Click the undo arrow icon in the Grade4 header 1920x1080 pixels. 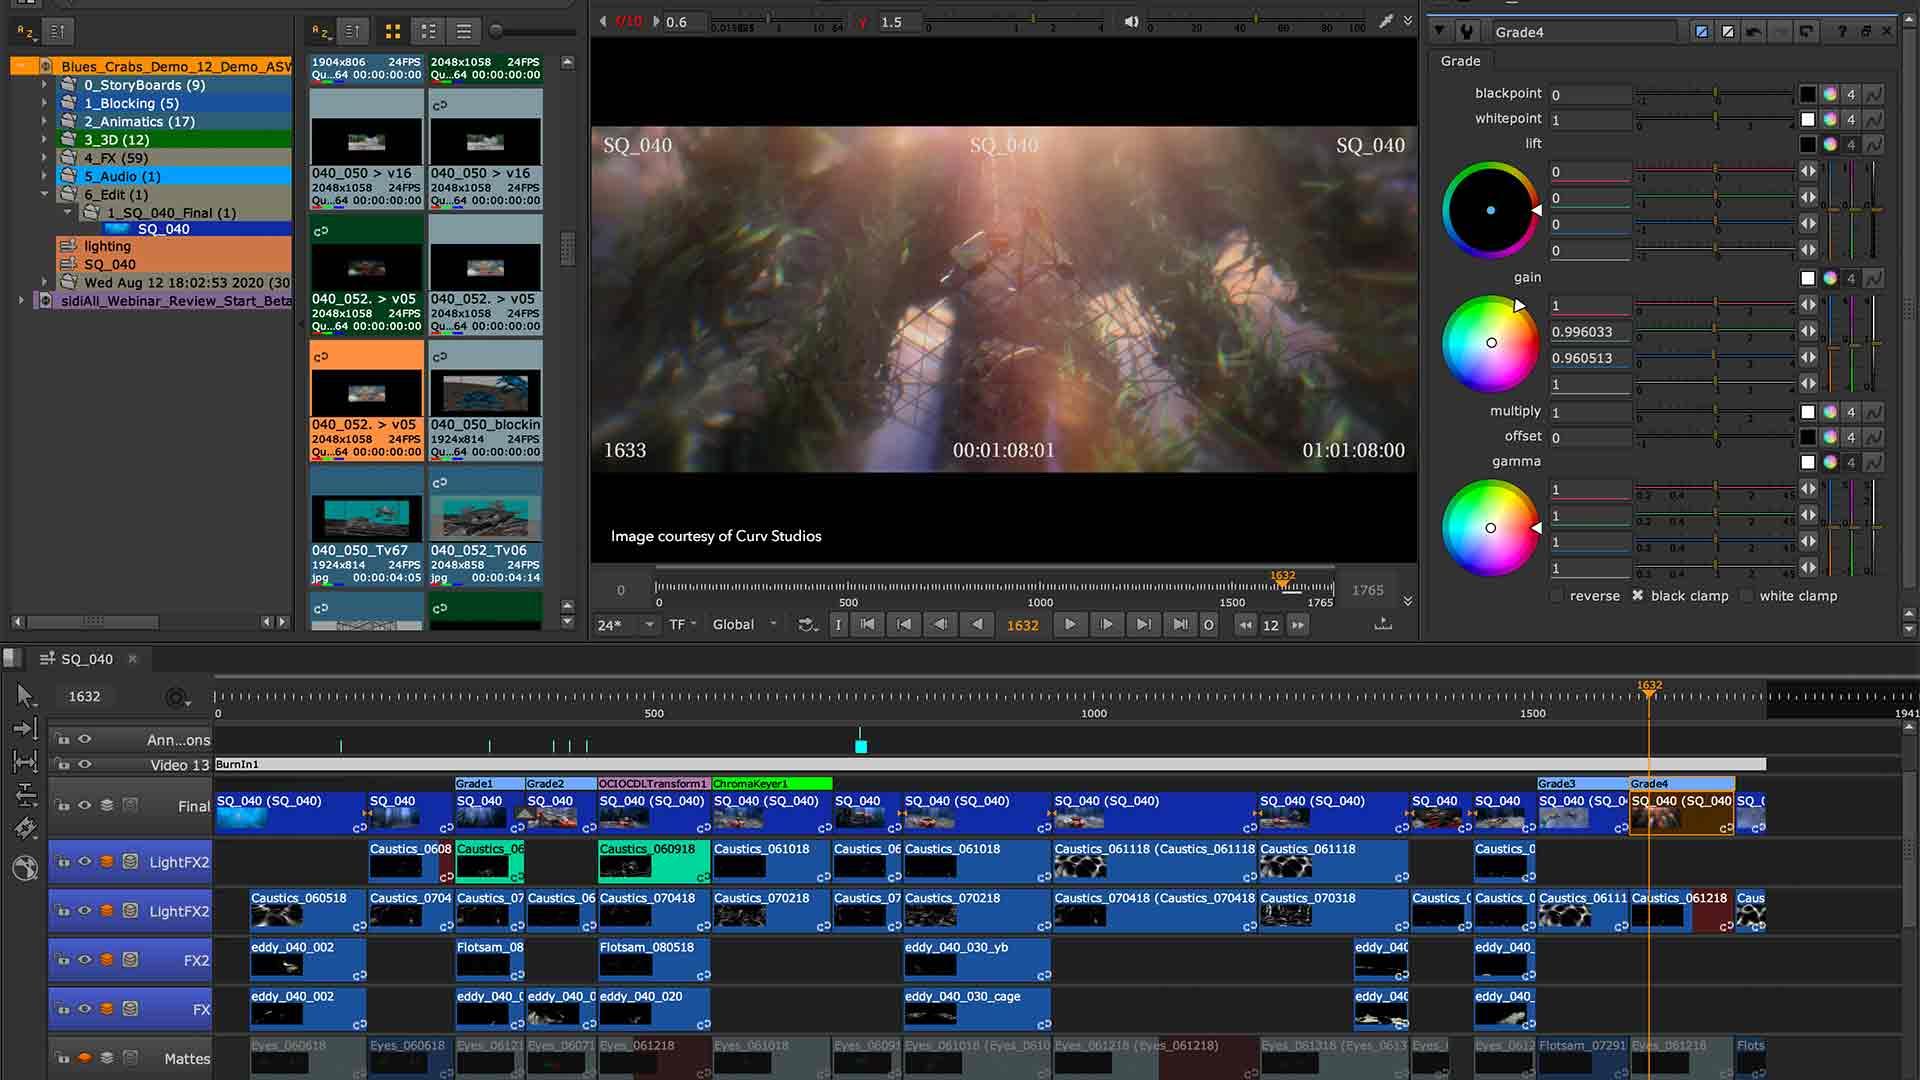click(1752, 32)
